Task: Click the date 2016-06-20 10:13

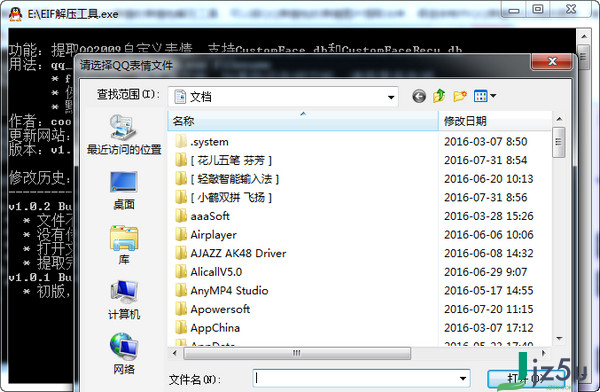Action: click(x=489, y=179)
